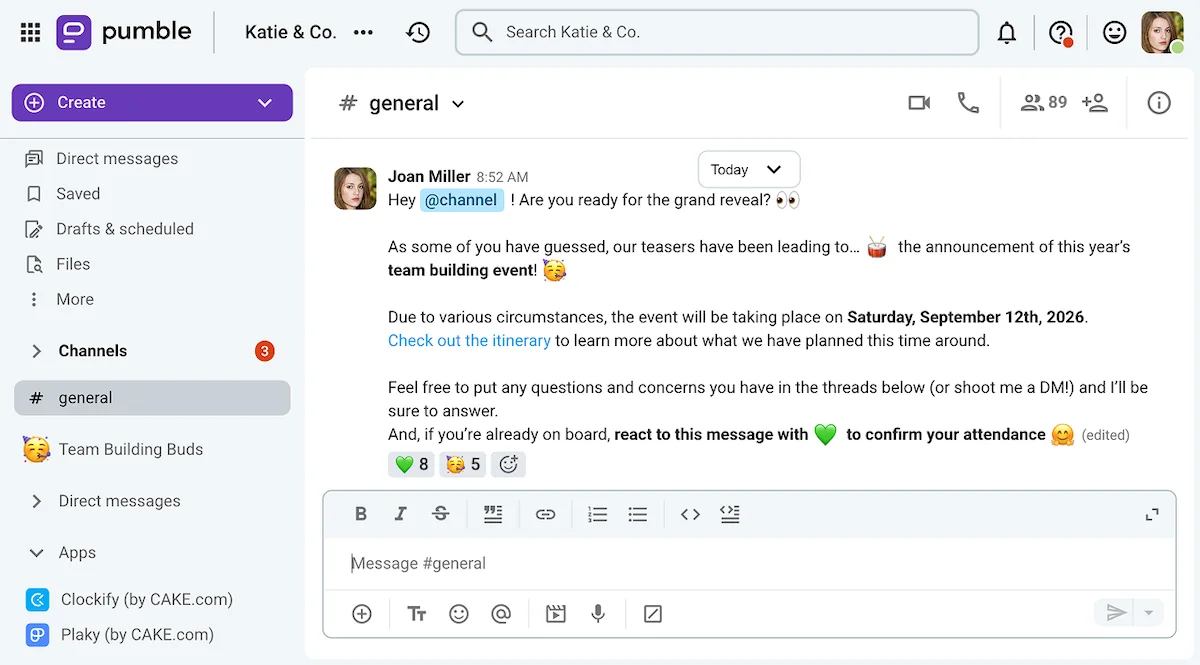Toggle inline code formatting
This screenshot has height=665, width=1200.
click(690, 514)
